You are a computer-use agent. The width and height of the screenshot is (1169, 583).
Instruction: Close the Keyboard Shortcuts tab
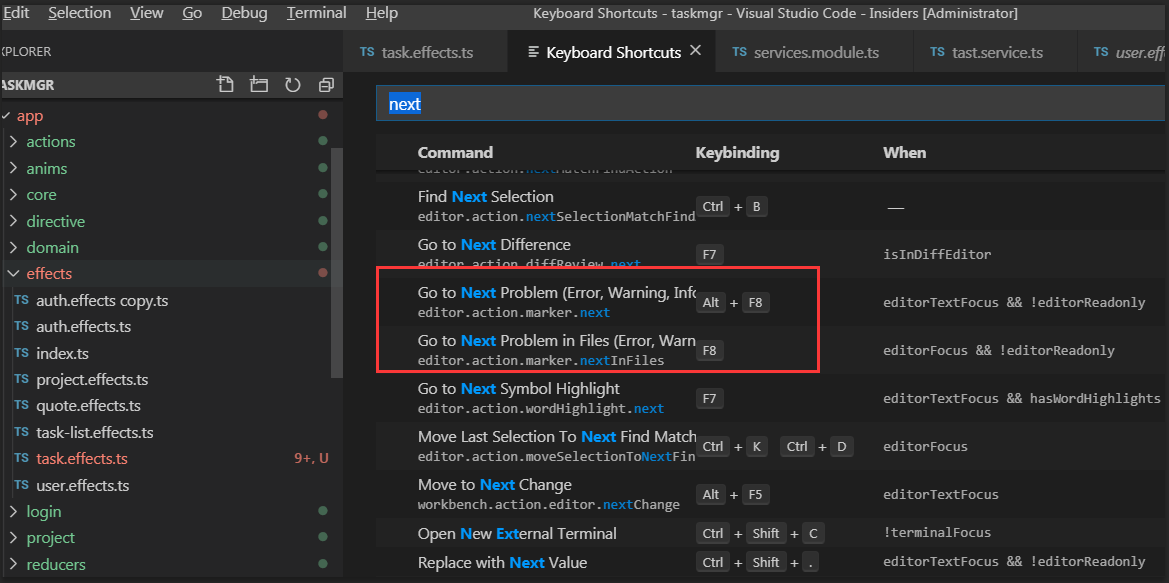point(696,51)
